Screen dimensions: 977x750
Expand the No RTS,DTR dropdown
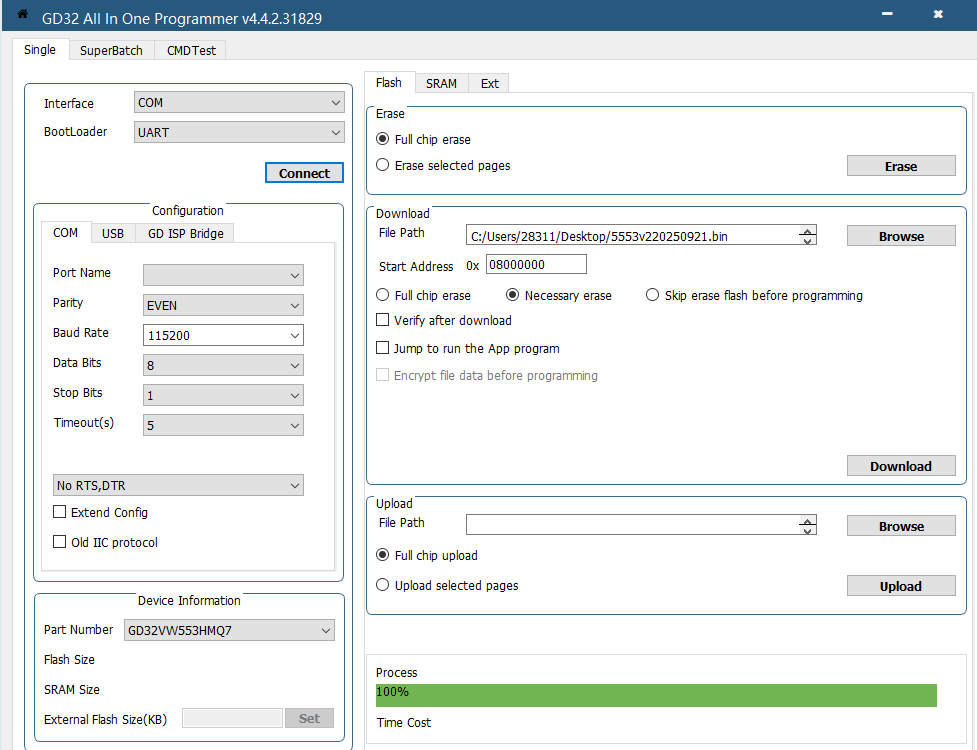click(x=178, y=485)
